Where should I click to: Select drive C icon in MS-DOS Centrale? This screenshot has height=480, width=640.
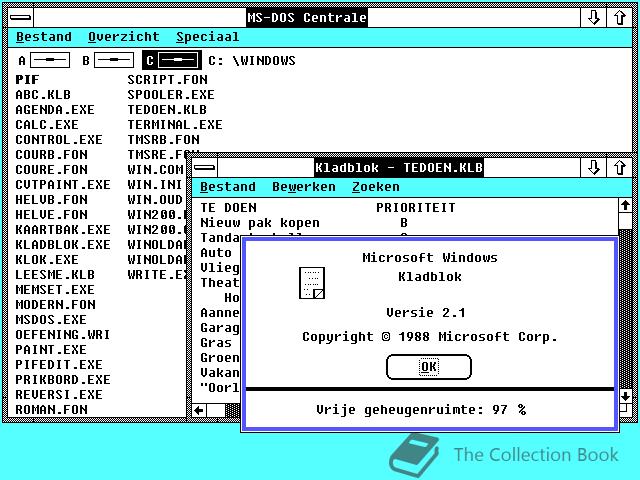point(178,60)
